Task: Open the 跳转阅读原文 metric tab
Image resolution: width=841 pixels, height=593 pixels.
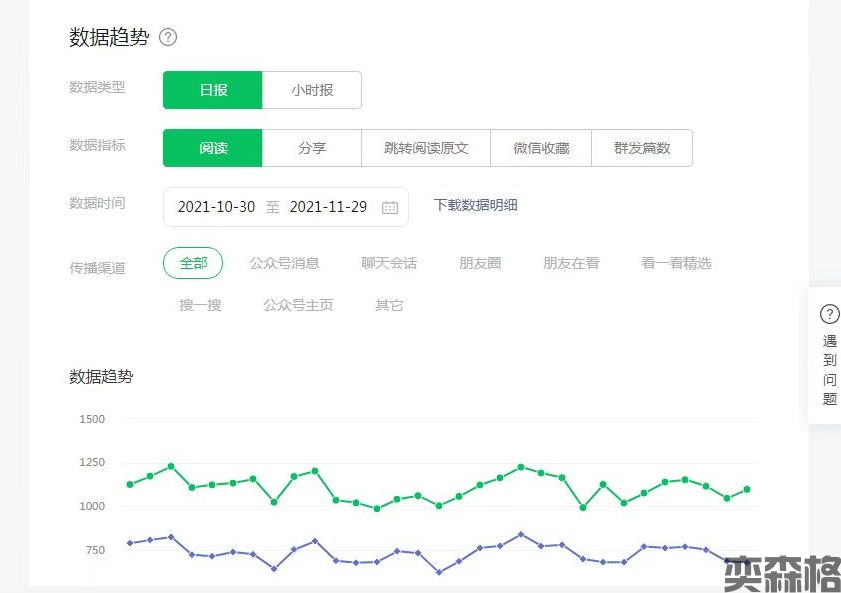Action: (x=426, y=148)
